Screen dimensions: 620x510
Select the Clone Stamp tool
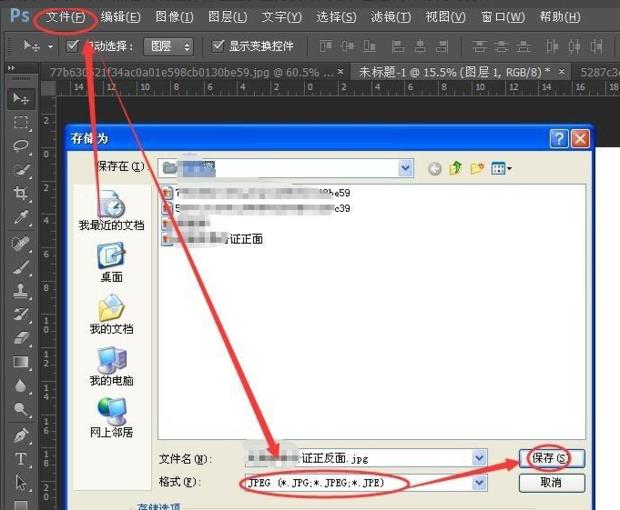point(20,291)
